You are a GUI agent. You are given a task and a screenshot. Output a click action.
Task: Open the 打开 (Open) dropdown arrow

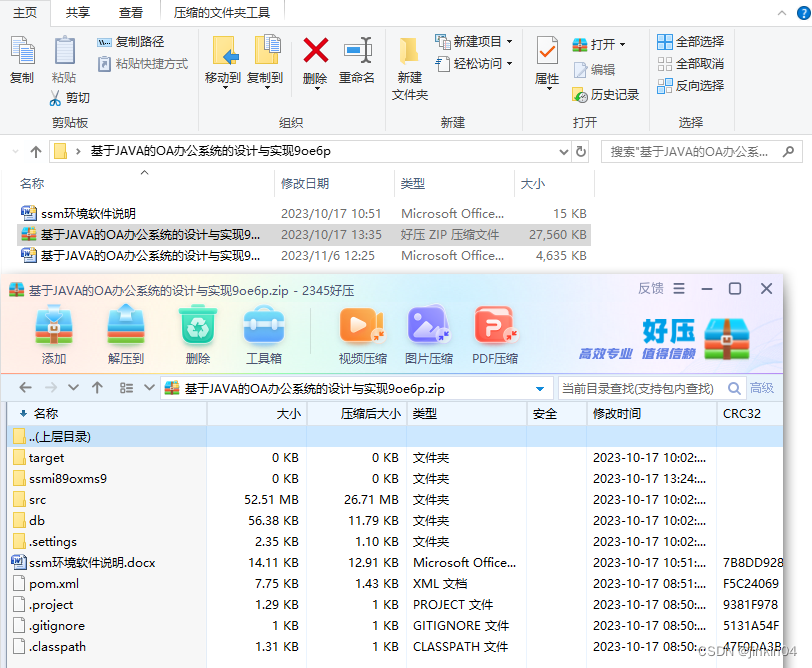pyautogui.click(x=620, y=45)
